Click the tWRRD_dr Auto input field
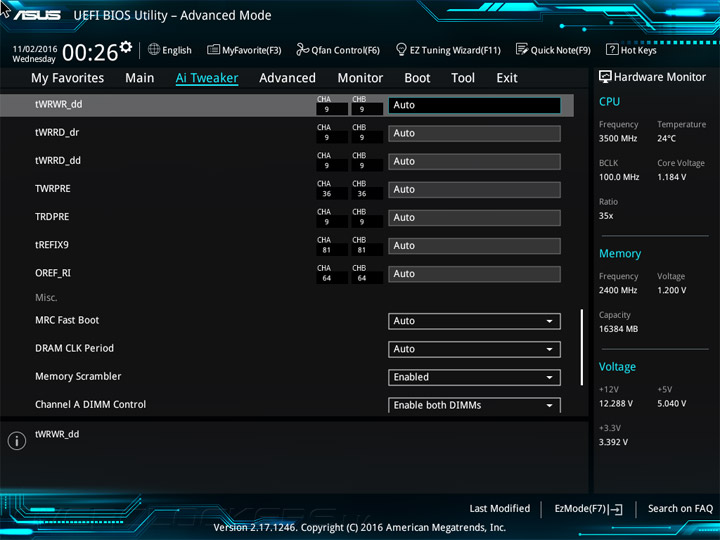 [x=474, y=133]
